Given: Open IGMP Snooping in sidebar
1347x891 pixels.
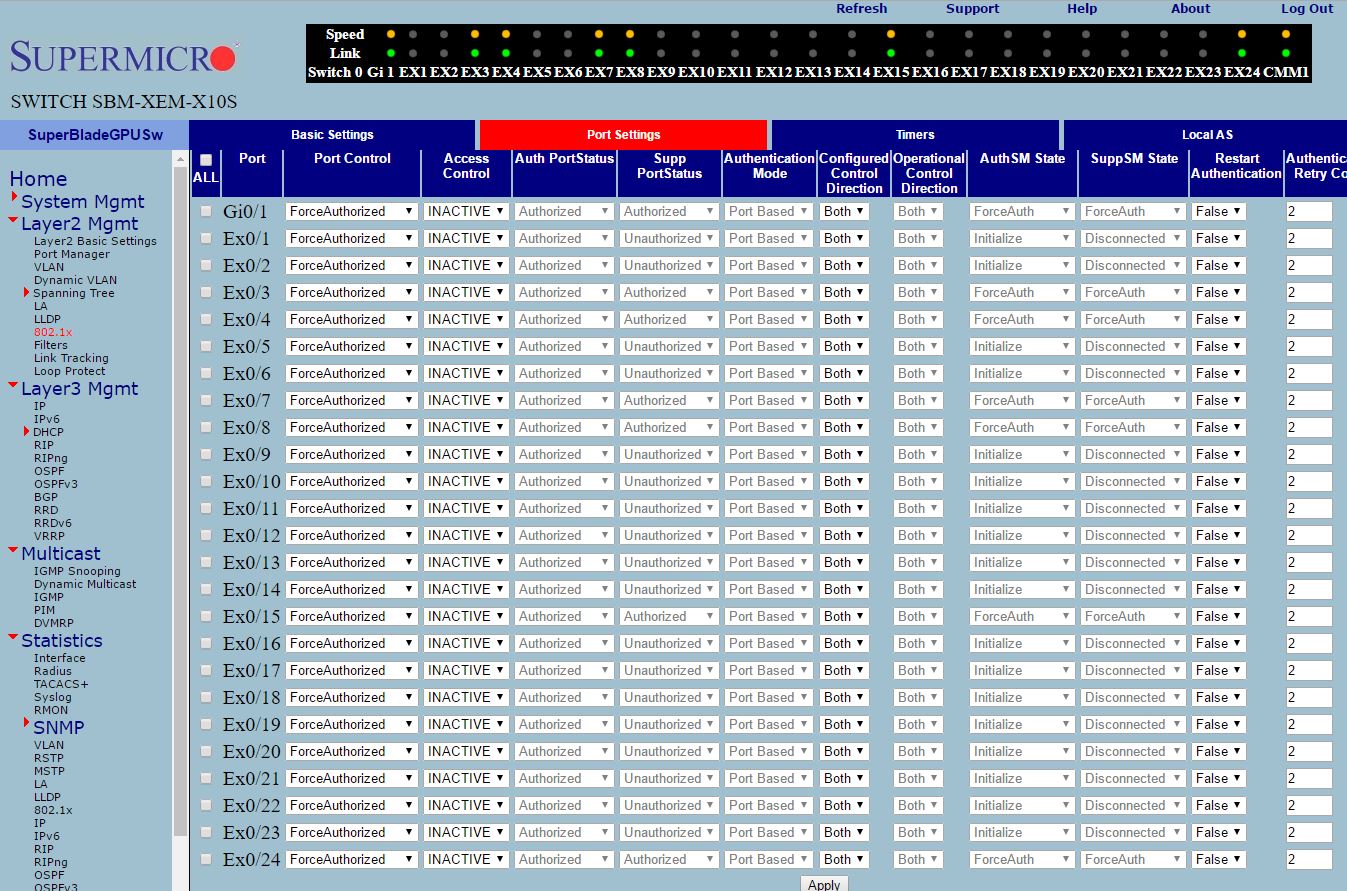Looking at the screenshot, I should (x=77, y=571).
